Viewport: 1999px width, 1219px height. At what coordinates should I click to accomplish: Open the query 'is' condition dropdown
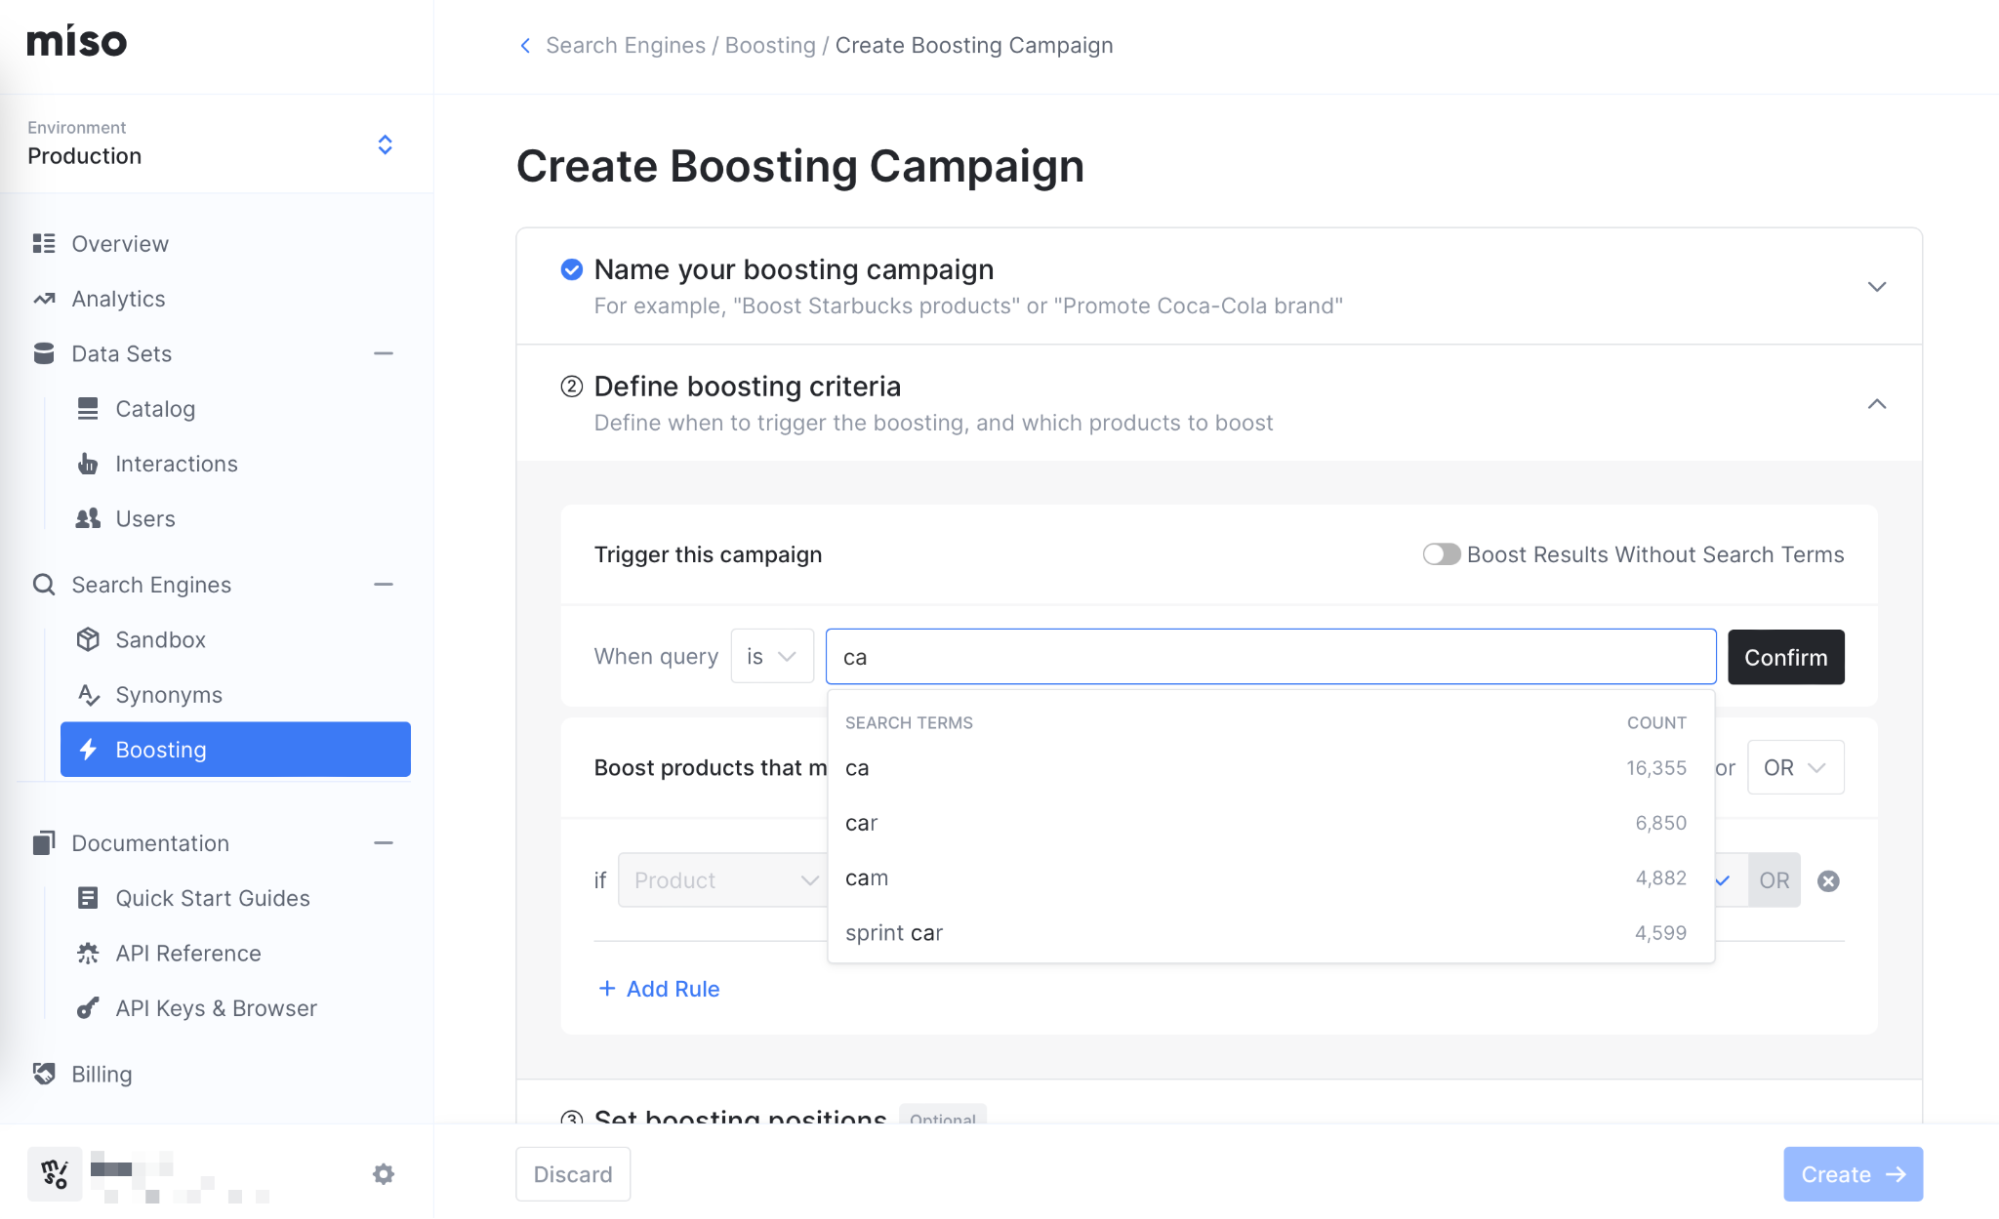tap(771, 657)
